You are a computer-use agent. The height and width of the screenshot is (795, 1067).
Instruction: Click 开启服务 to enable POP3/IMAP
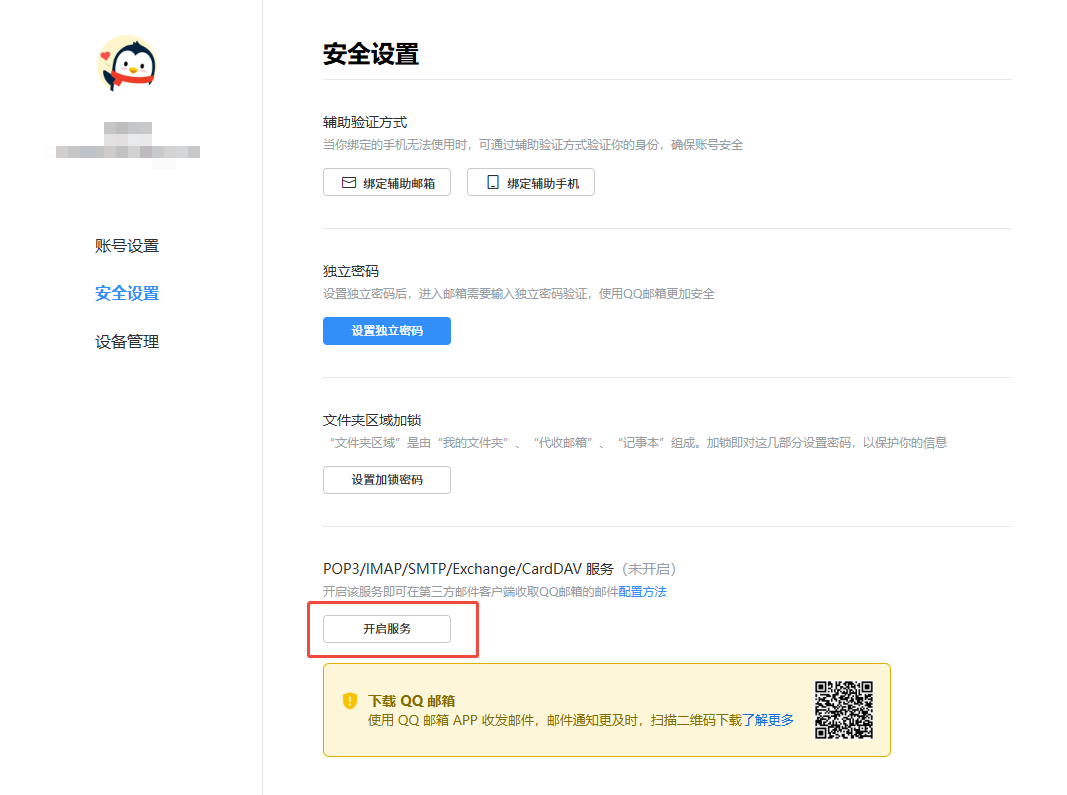pos(387,629)
